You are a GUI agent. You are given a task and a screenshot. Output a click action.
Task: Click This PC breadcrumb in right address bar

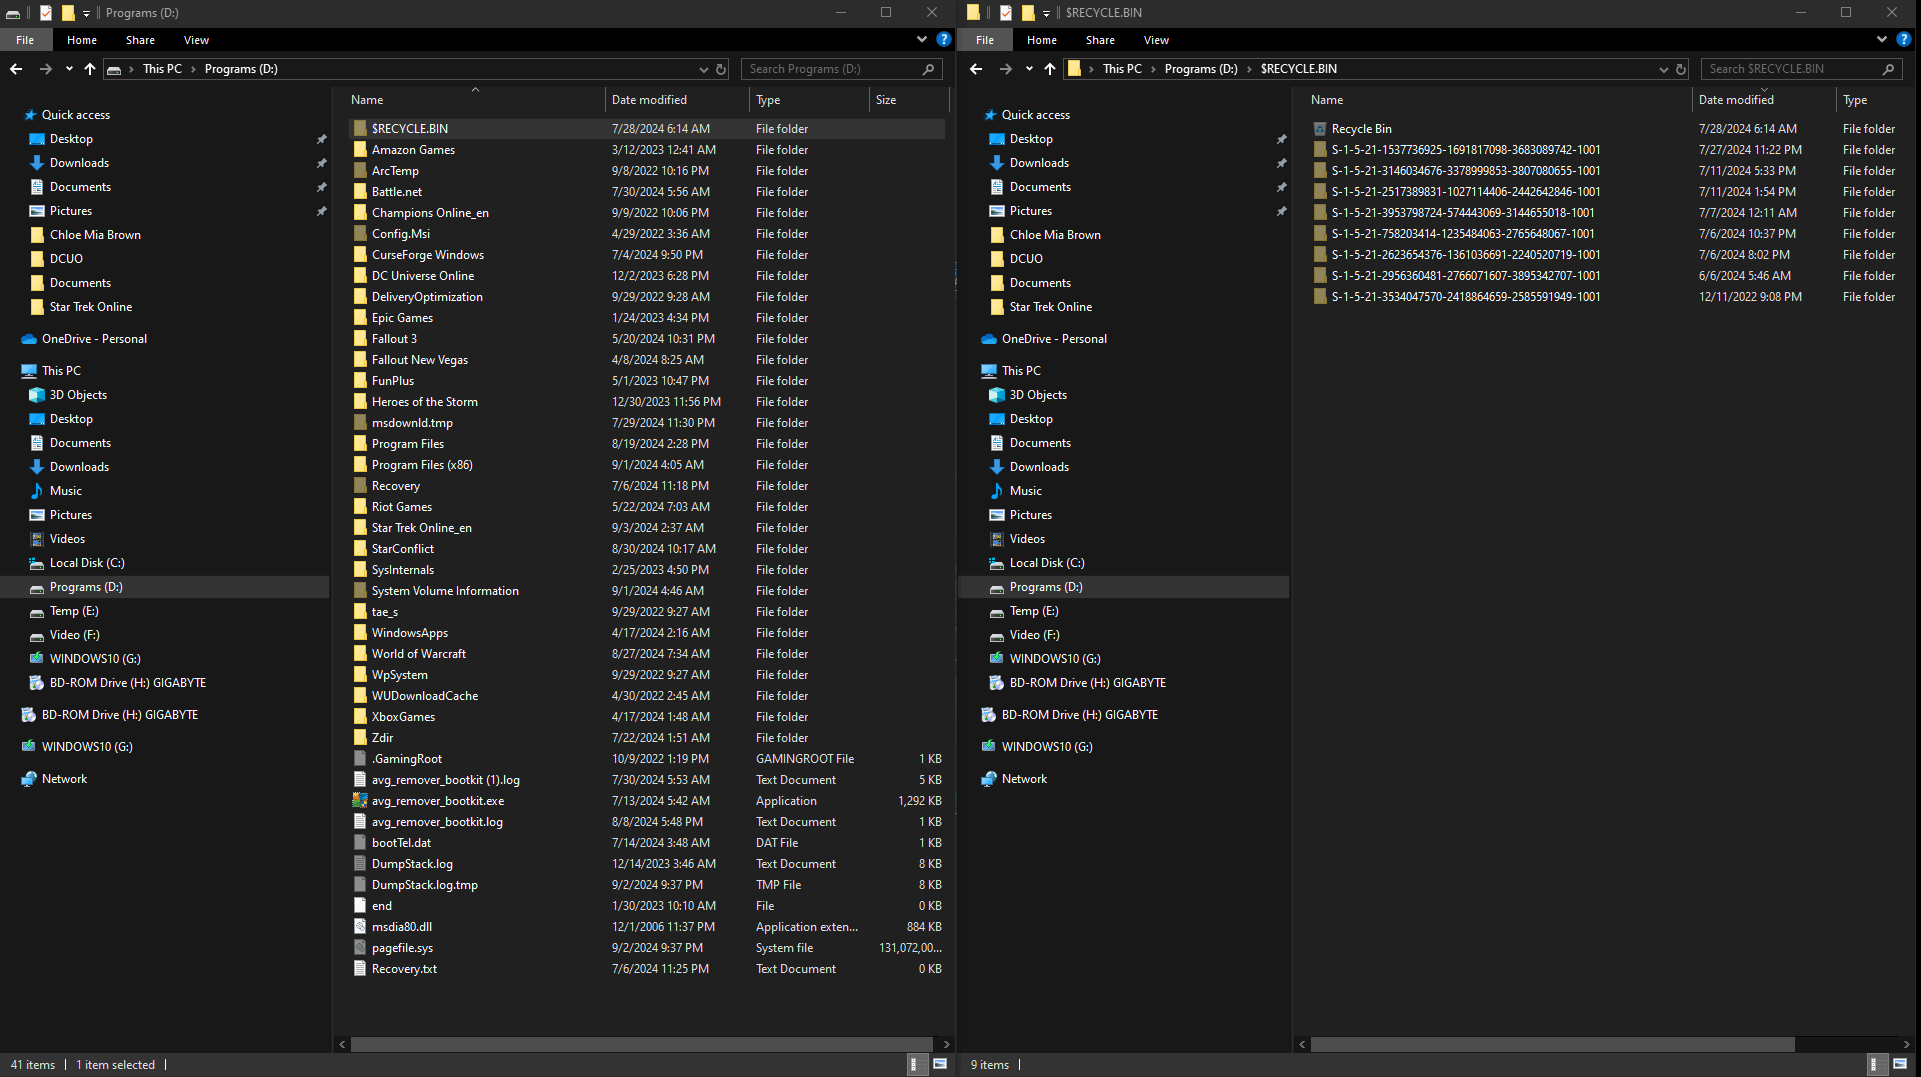[1121, 69]
